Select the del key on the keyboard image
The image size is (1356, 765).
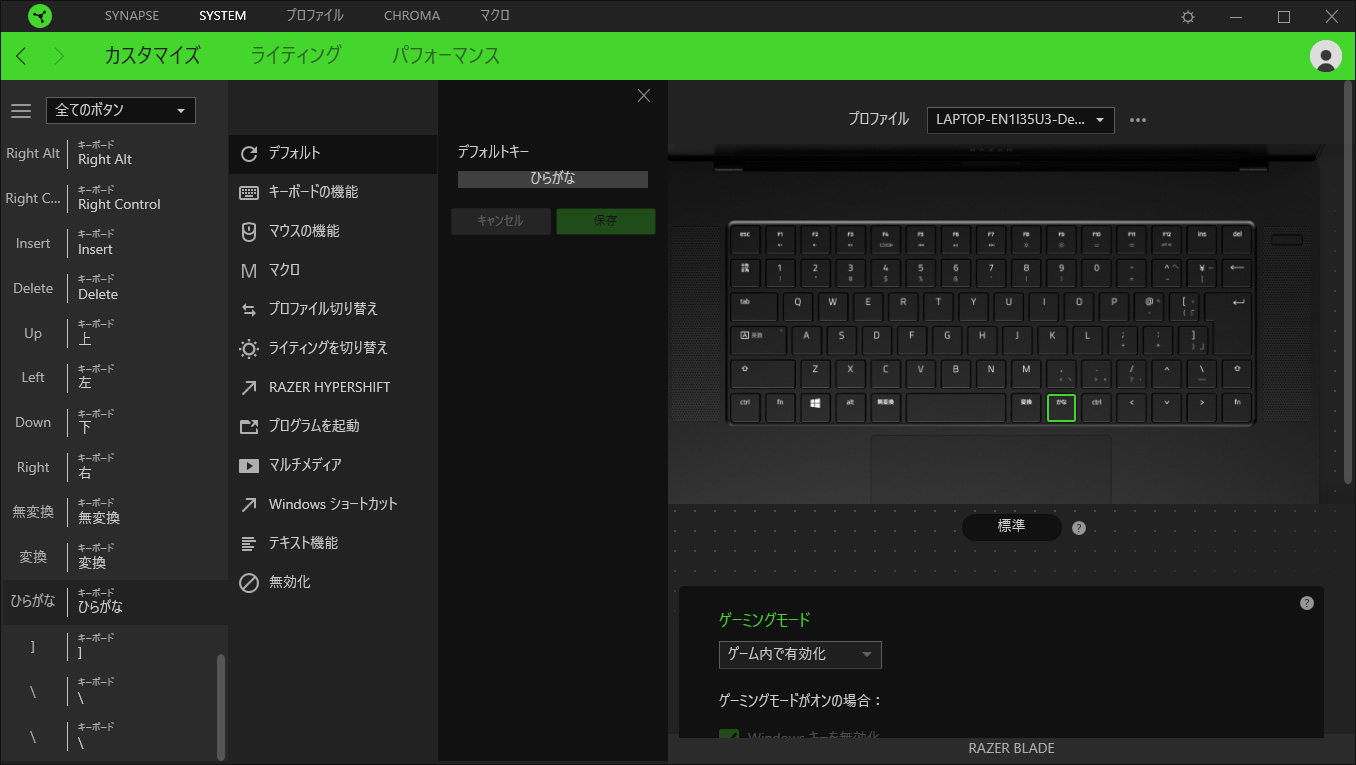(1237, 240)
